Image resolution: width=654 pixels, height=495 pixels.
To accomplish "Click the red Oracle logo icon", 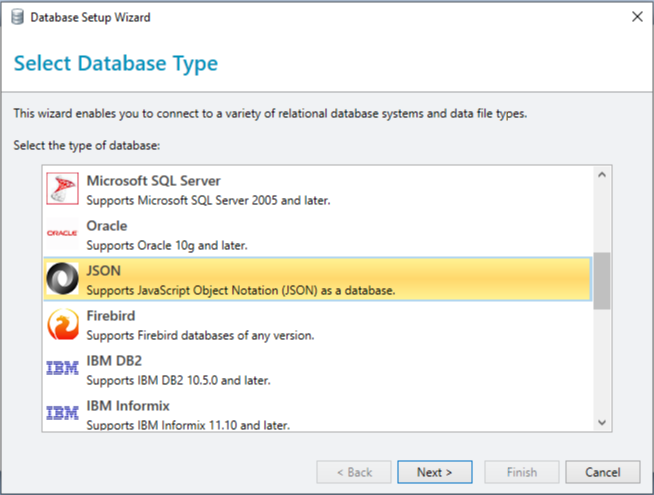I will (x=62, y=233).
